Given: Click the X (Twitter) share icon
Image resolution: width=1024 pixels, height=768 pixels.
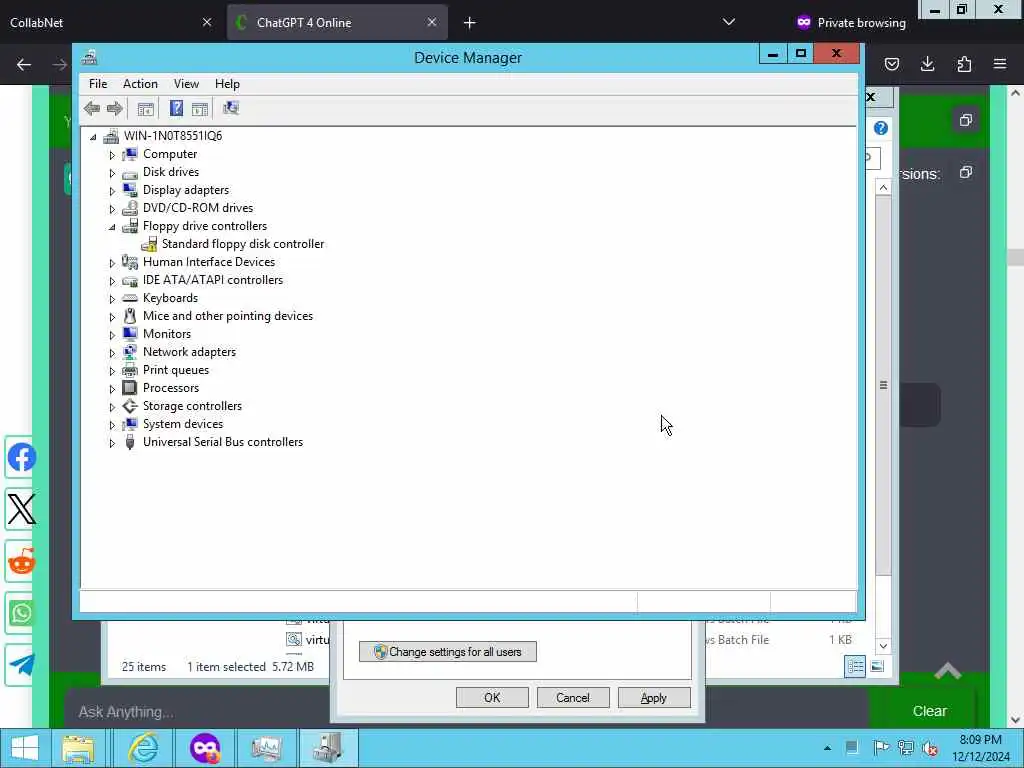Looking at the screenshot, I should [22, 509].
